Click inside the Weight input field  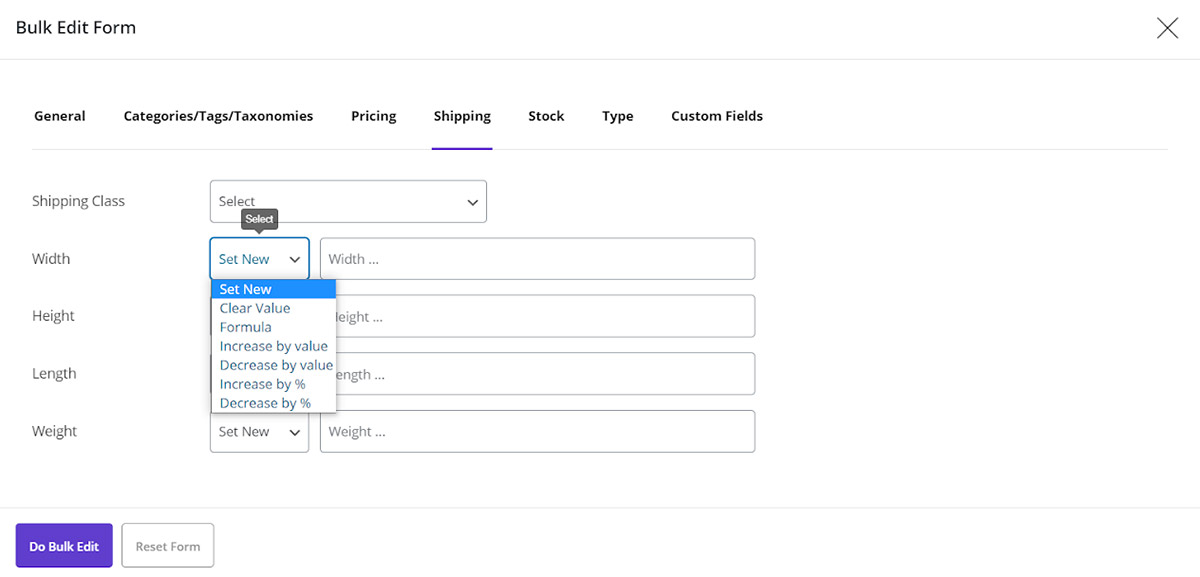click(x=537, y=431)
